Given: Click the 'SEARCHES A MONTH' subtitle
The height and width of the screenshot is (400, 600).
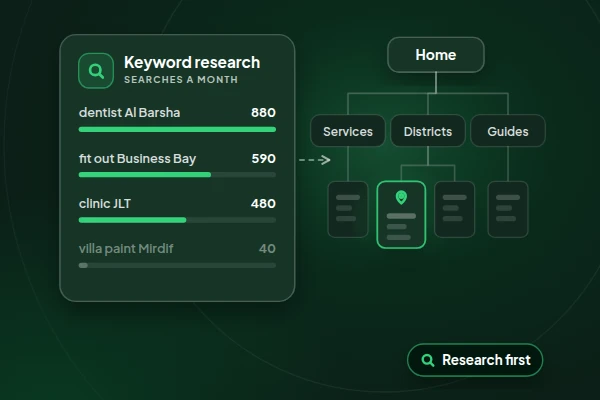Looking at the screenshot, I should point(181,80).
